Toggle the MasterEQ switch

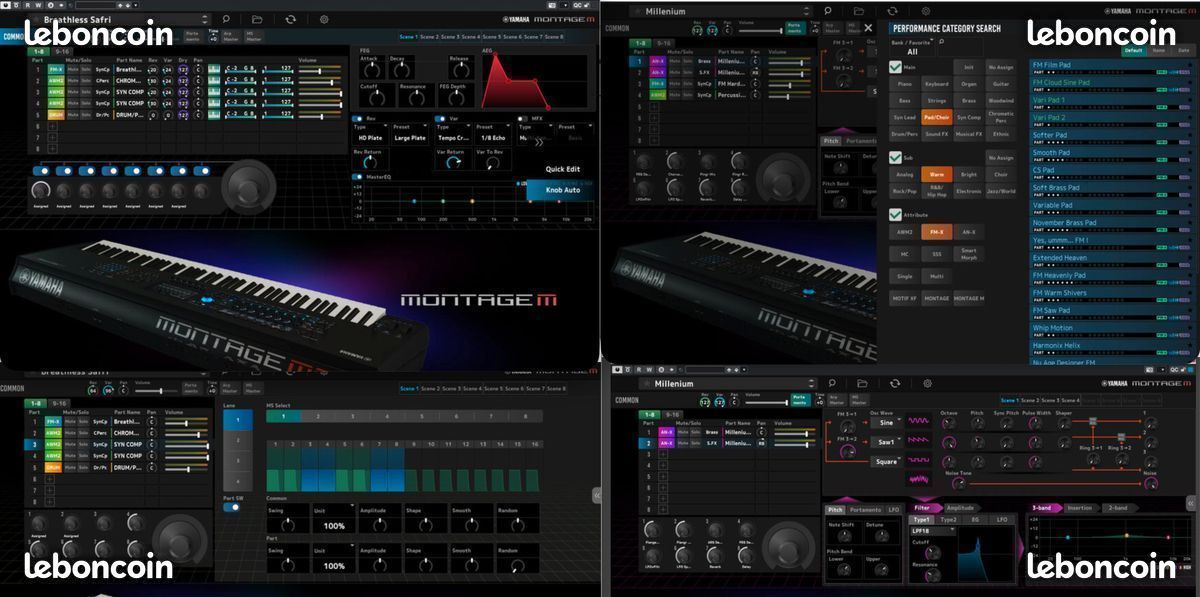[359, 177]
